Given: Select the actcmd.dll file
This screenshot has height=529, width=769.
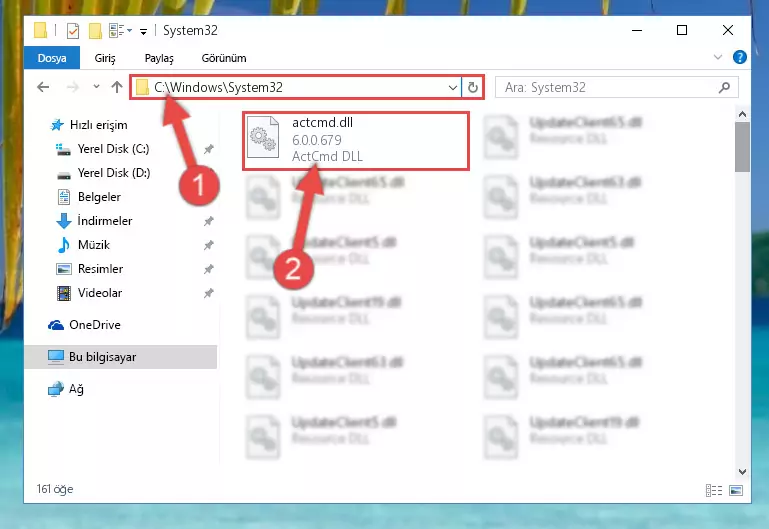Looking at the screenshot, I should click(x=356, y=141).
